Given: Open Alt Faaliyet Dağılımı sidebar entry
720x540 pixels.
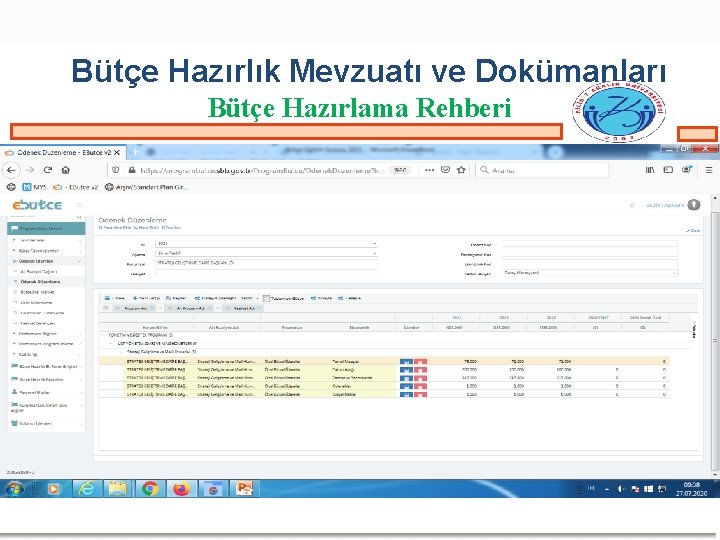Looking at the screenshot, I should coord(46,271).
